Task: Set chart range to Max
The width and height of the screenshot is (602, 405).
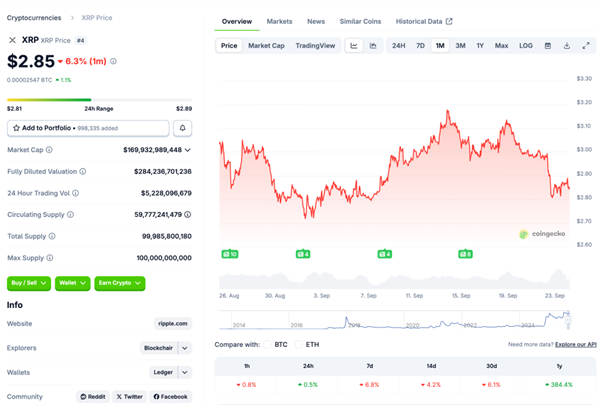Action: pos(501,46)
